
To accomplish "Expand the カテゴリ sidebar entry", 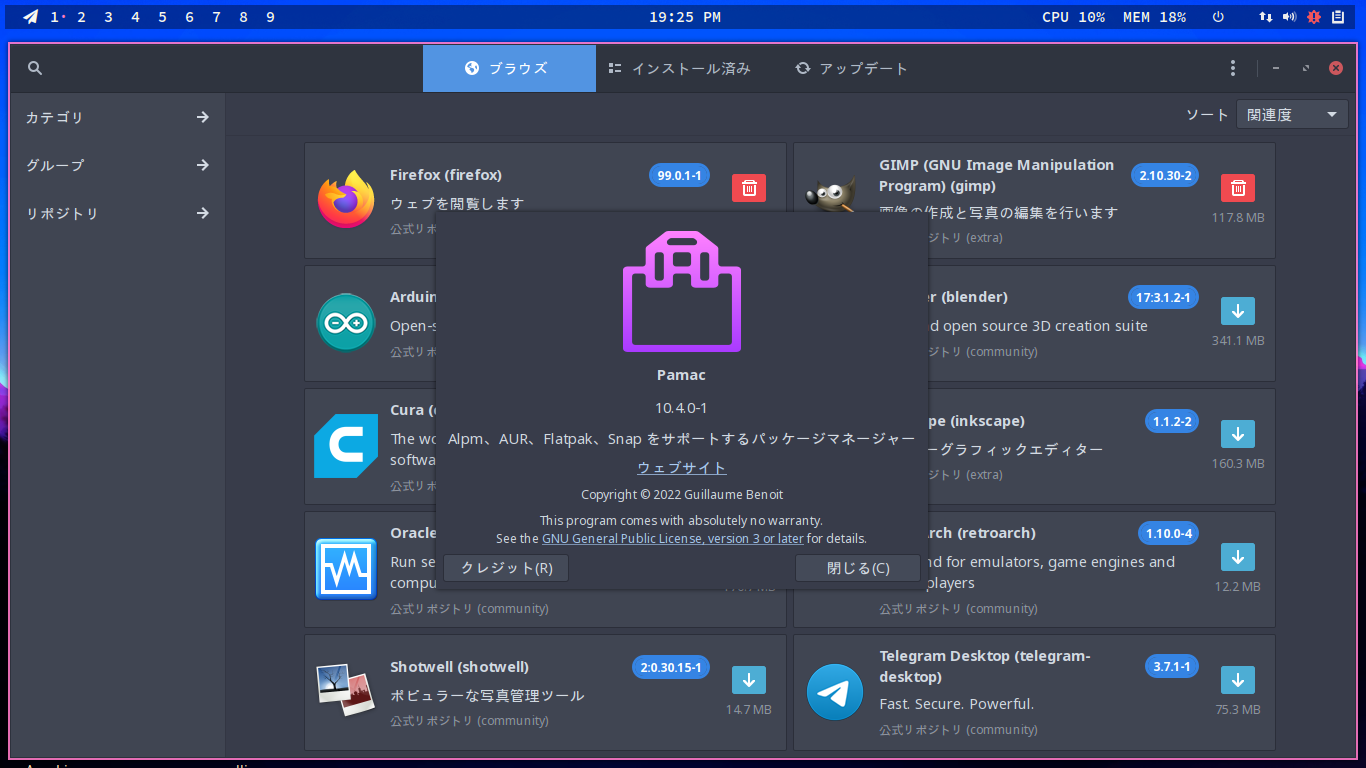I will coord(118,117).
